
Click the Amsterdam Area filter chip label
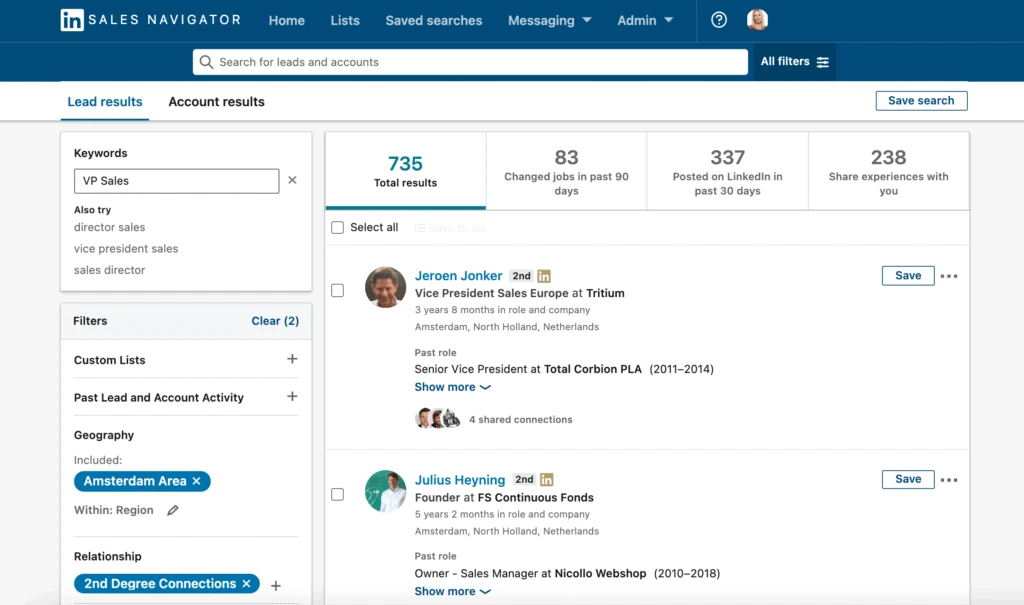click(135, 481)
